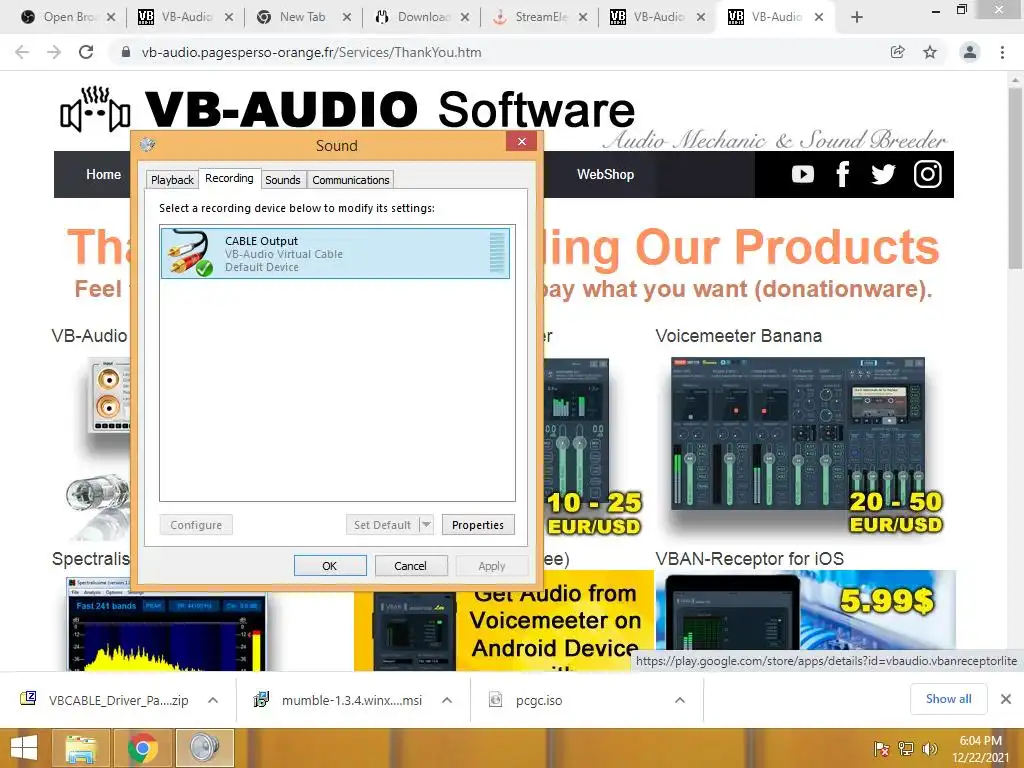Open the VB-Audio Instagram icon
Viewport: 1024px width, 768px height.
coord(927,174)
